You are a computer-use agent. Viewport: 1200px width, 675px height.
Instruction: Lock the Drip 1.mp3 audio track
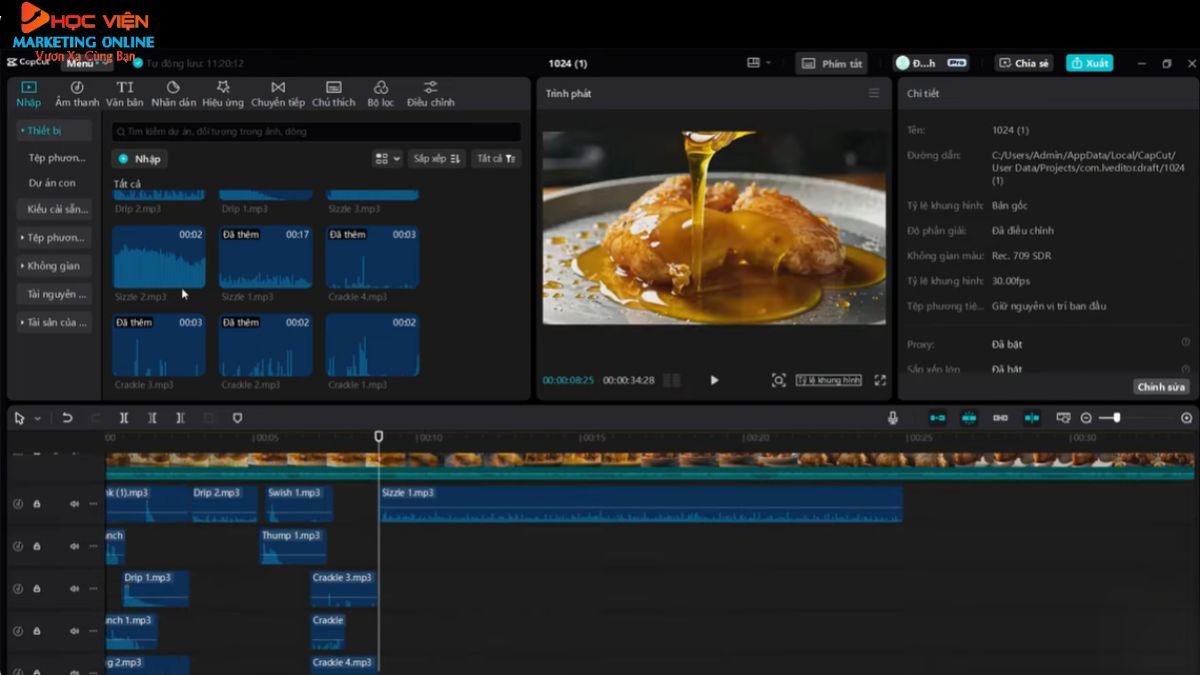37,588
